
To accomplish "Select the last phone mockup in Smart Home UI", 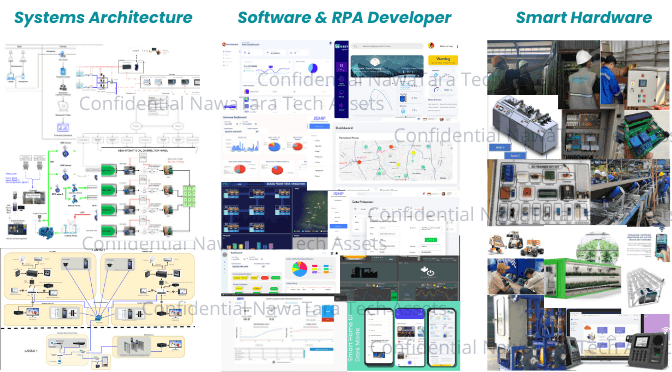I will pos(443,337).
